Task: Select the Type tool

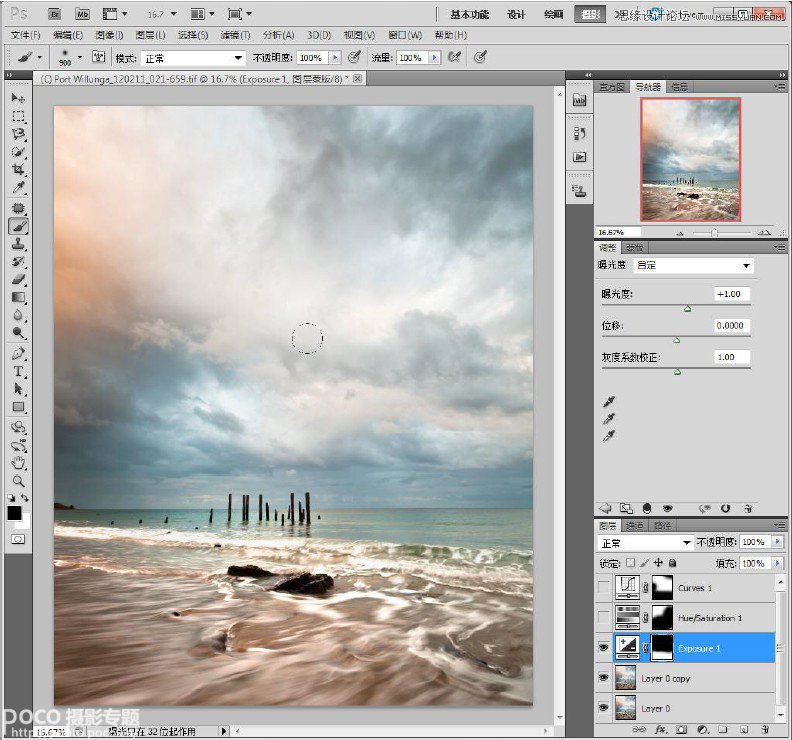Action: pos(18,371)
